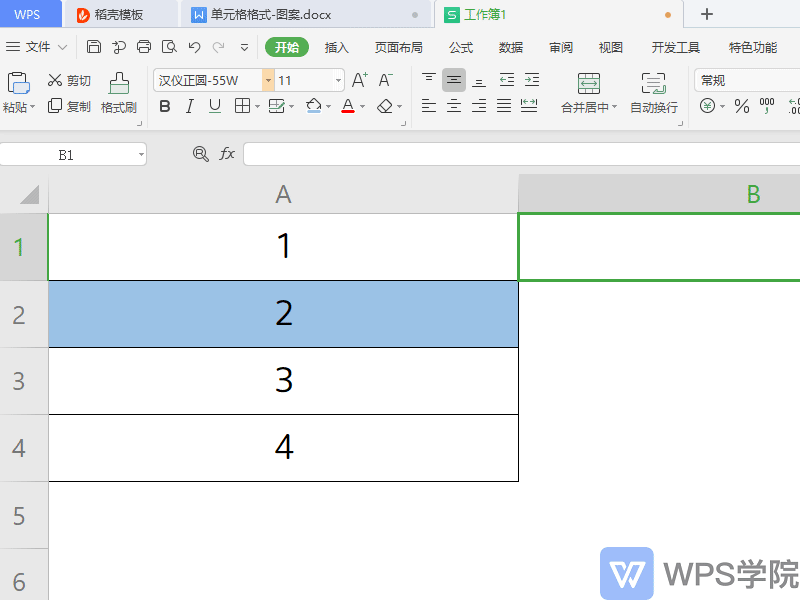Click the Print icon
This screenshot has width=800, height=600.
[144, 47]
